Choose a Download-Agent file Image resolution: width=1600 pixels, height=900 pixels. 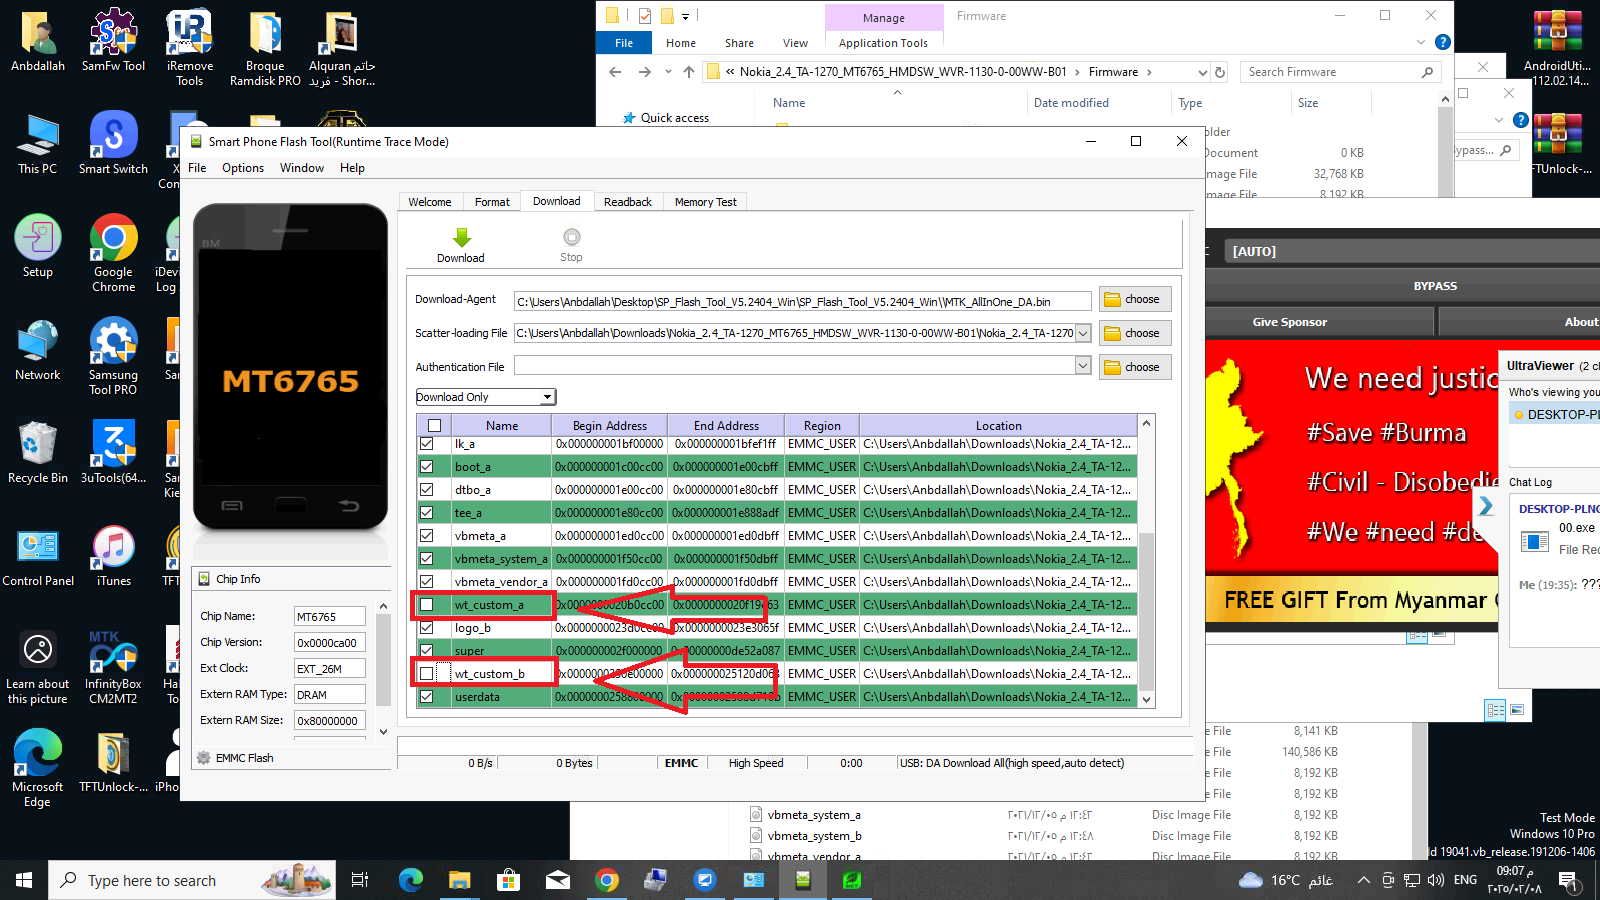pyautogui.click(x=1134, y=299)
